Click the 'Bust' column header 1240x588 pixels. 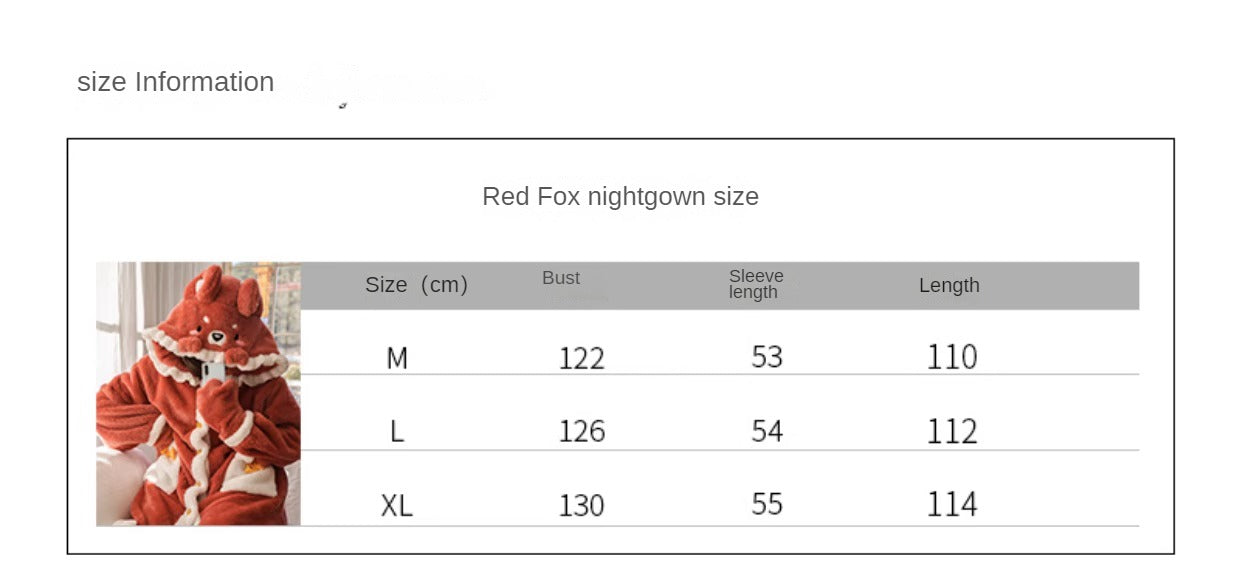coord(561,278)
